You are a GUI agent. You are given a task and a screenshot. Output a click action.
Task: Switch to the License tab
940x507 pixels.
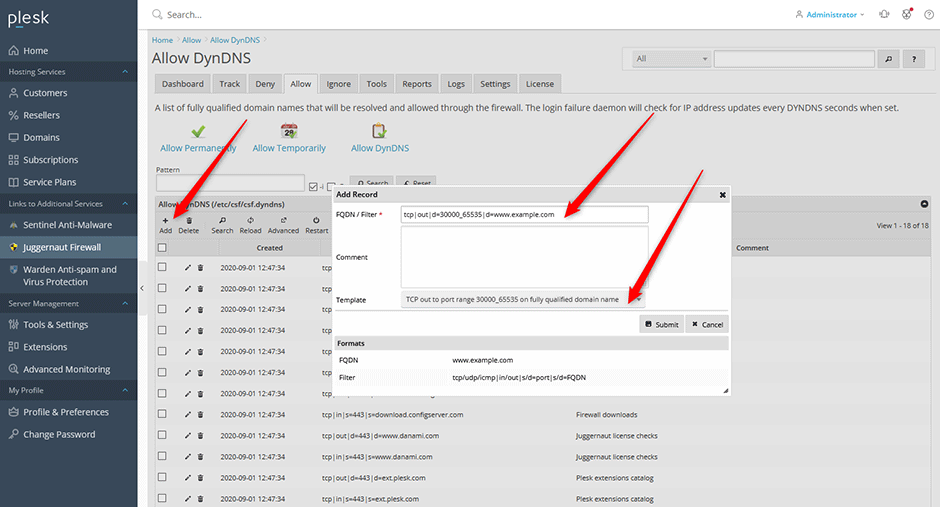(540, 84)
